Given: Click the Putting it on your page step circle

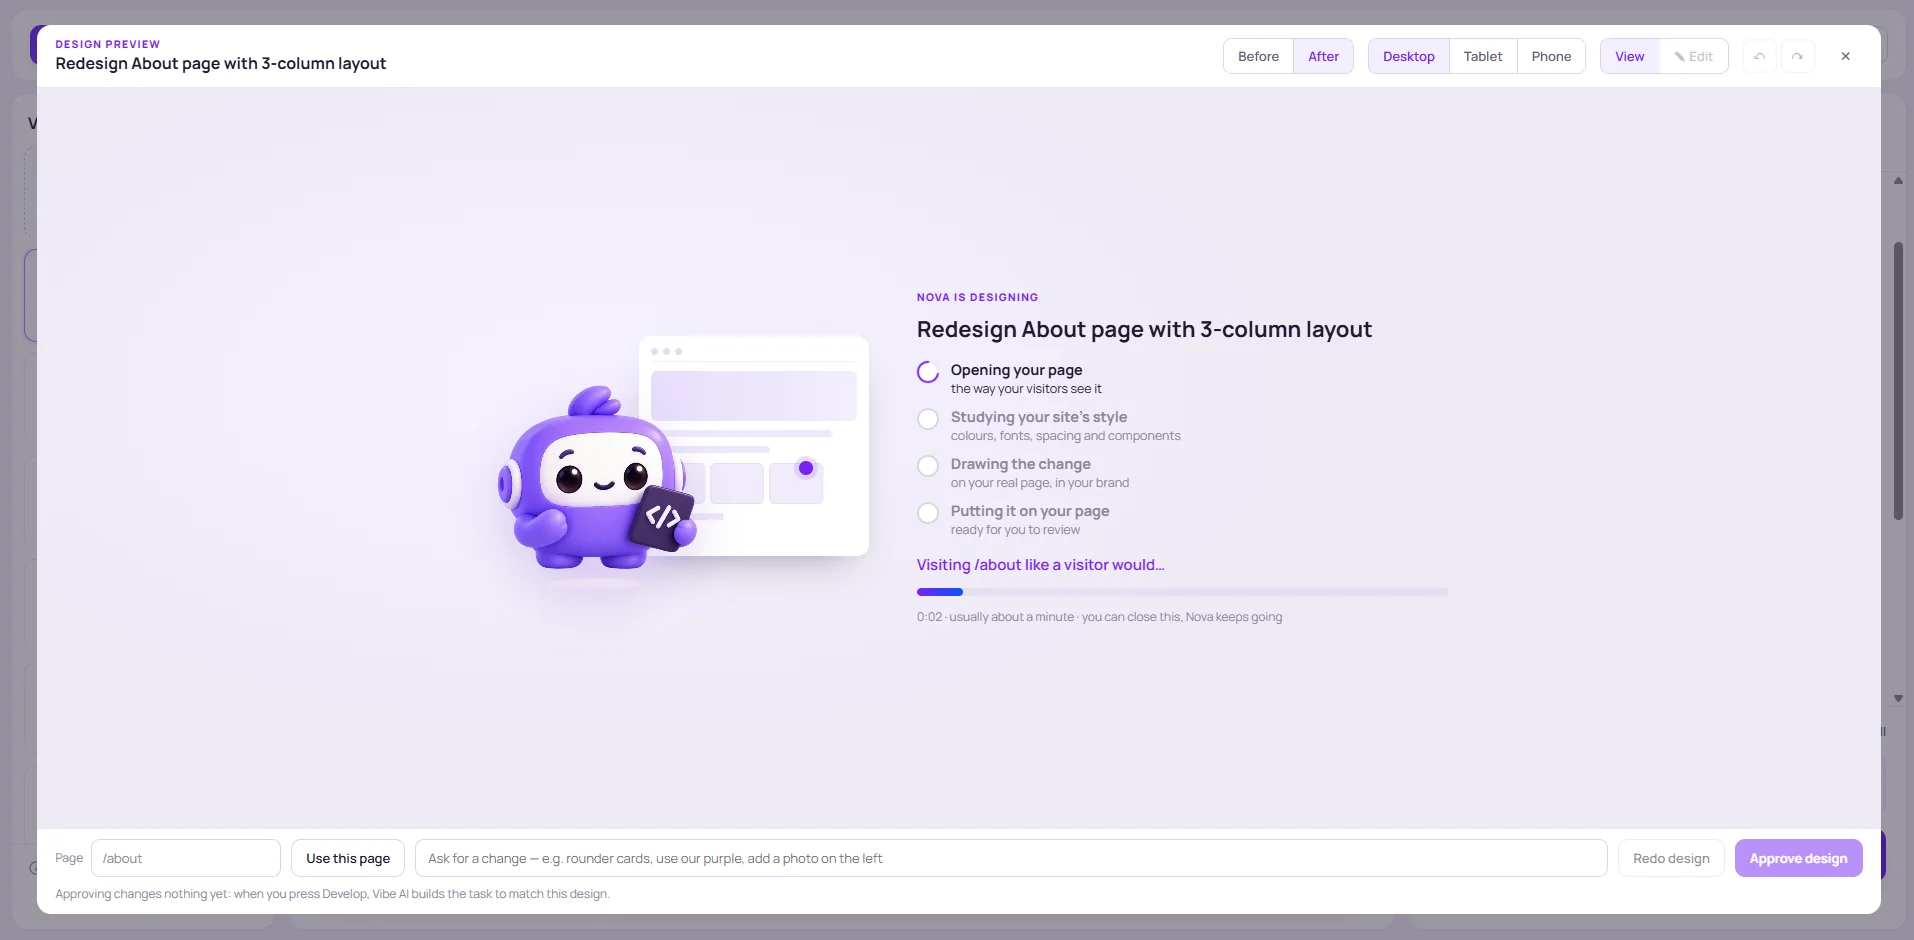Looking at the screenshot, I should [928, 513].
